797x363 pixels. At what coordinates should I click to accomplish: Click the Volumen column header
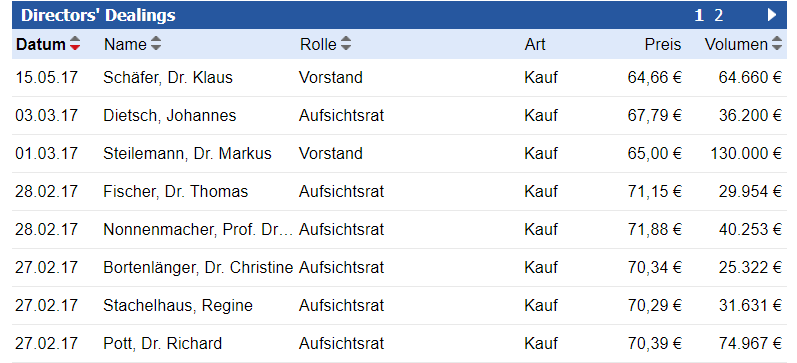point(736,44)
